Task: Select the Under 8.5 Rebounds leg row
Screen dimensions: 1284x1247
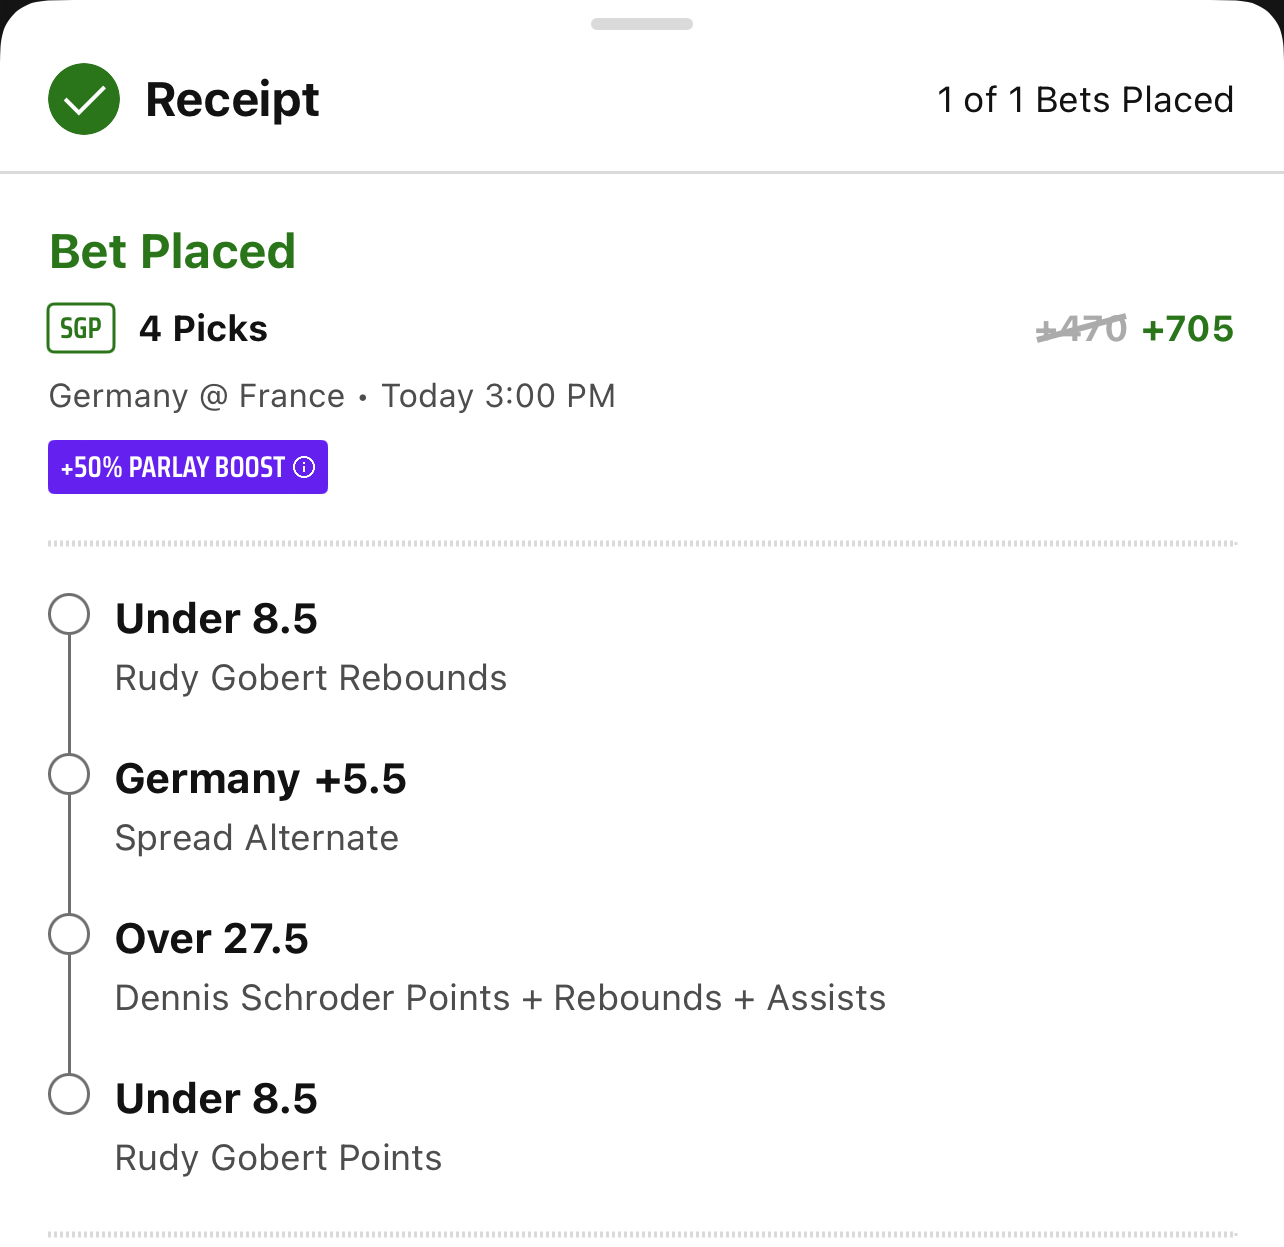Action: pos(310,645)
